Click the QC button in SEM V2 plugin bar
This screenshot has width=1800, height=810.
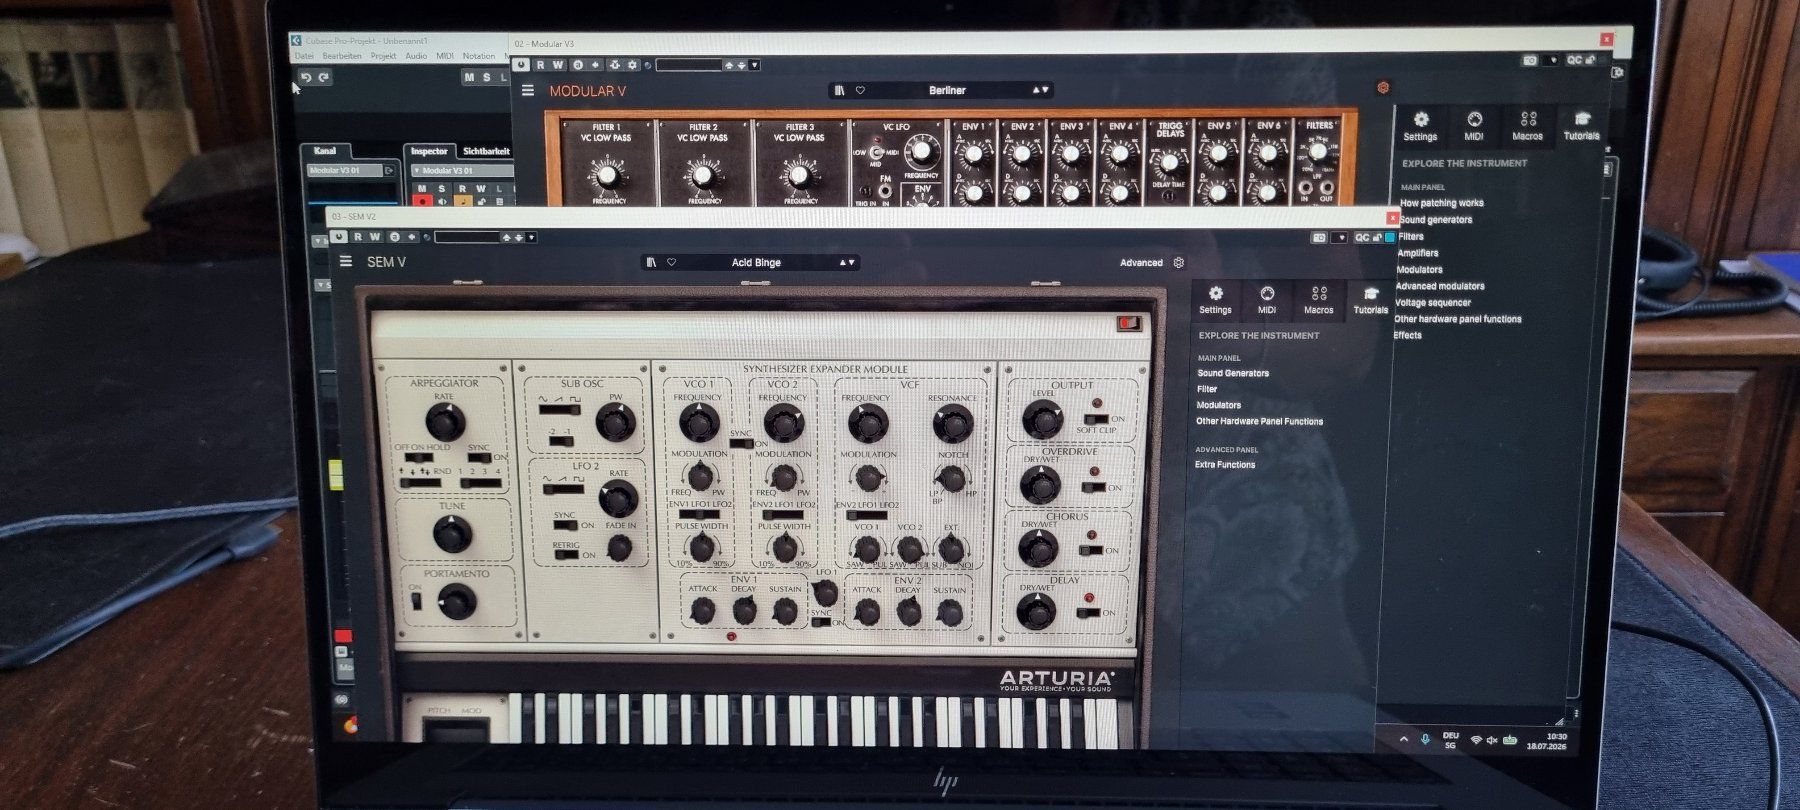click(x=1362, y=237)
